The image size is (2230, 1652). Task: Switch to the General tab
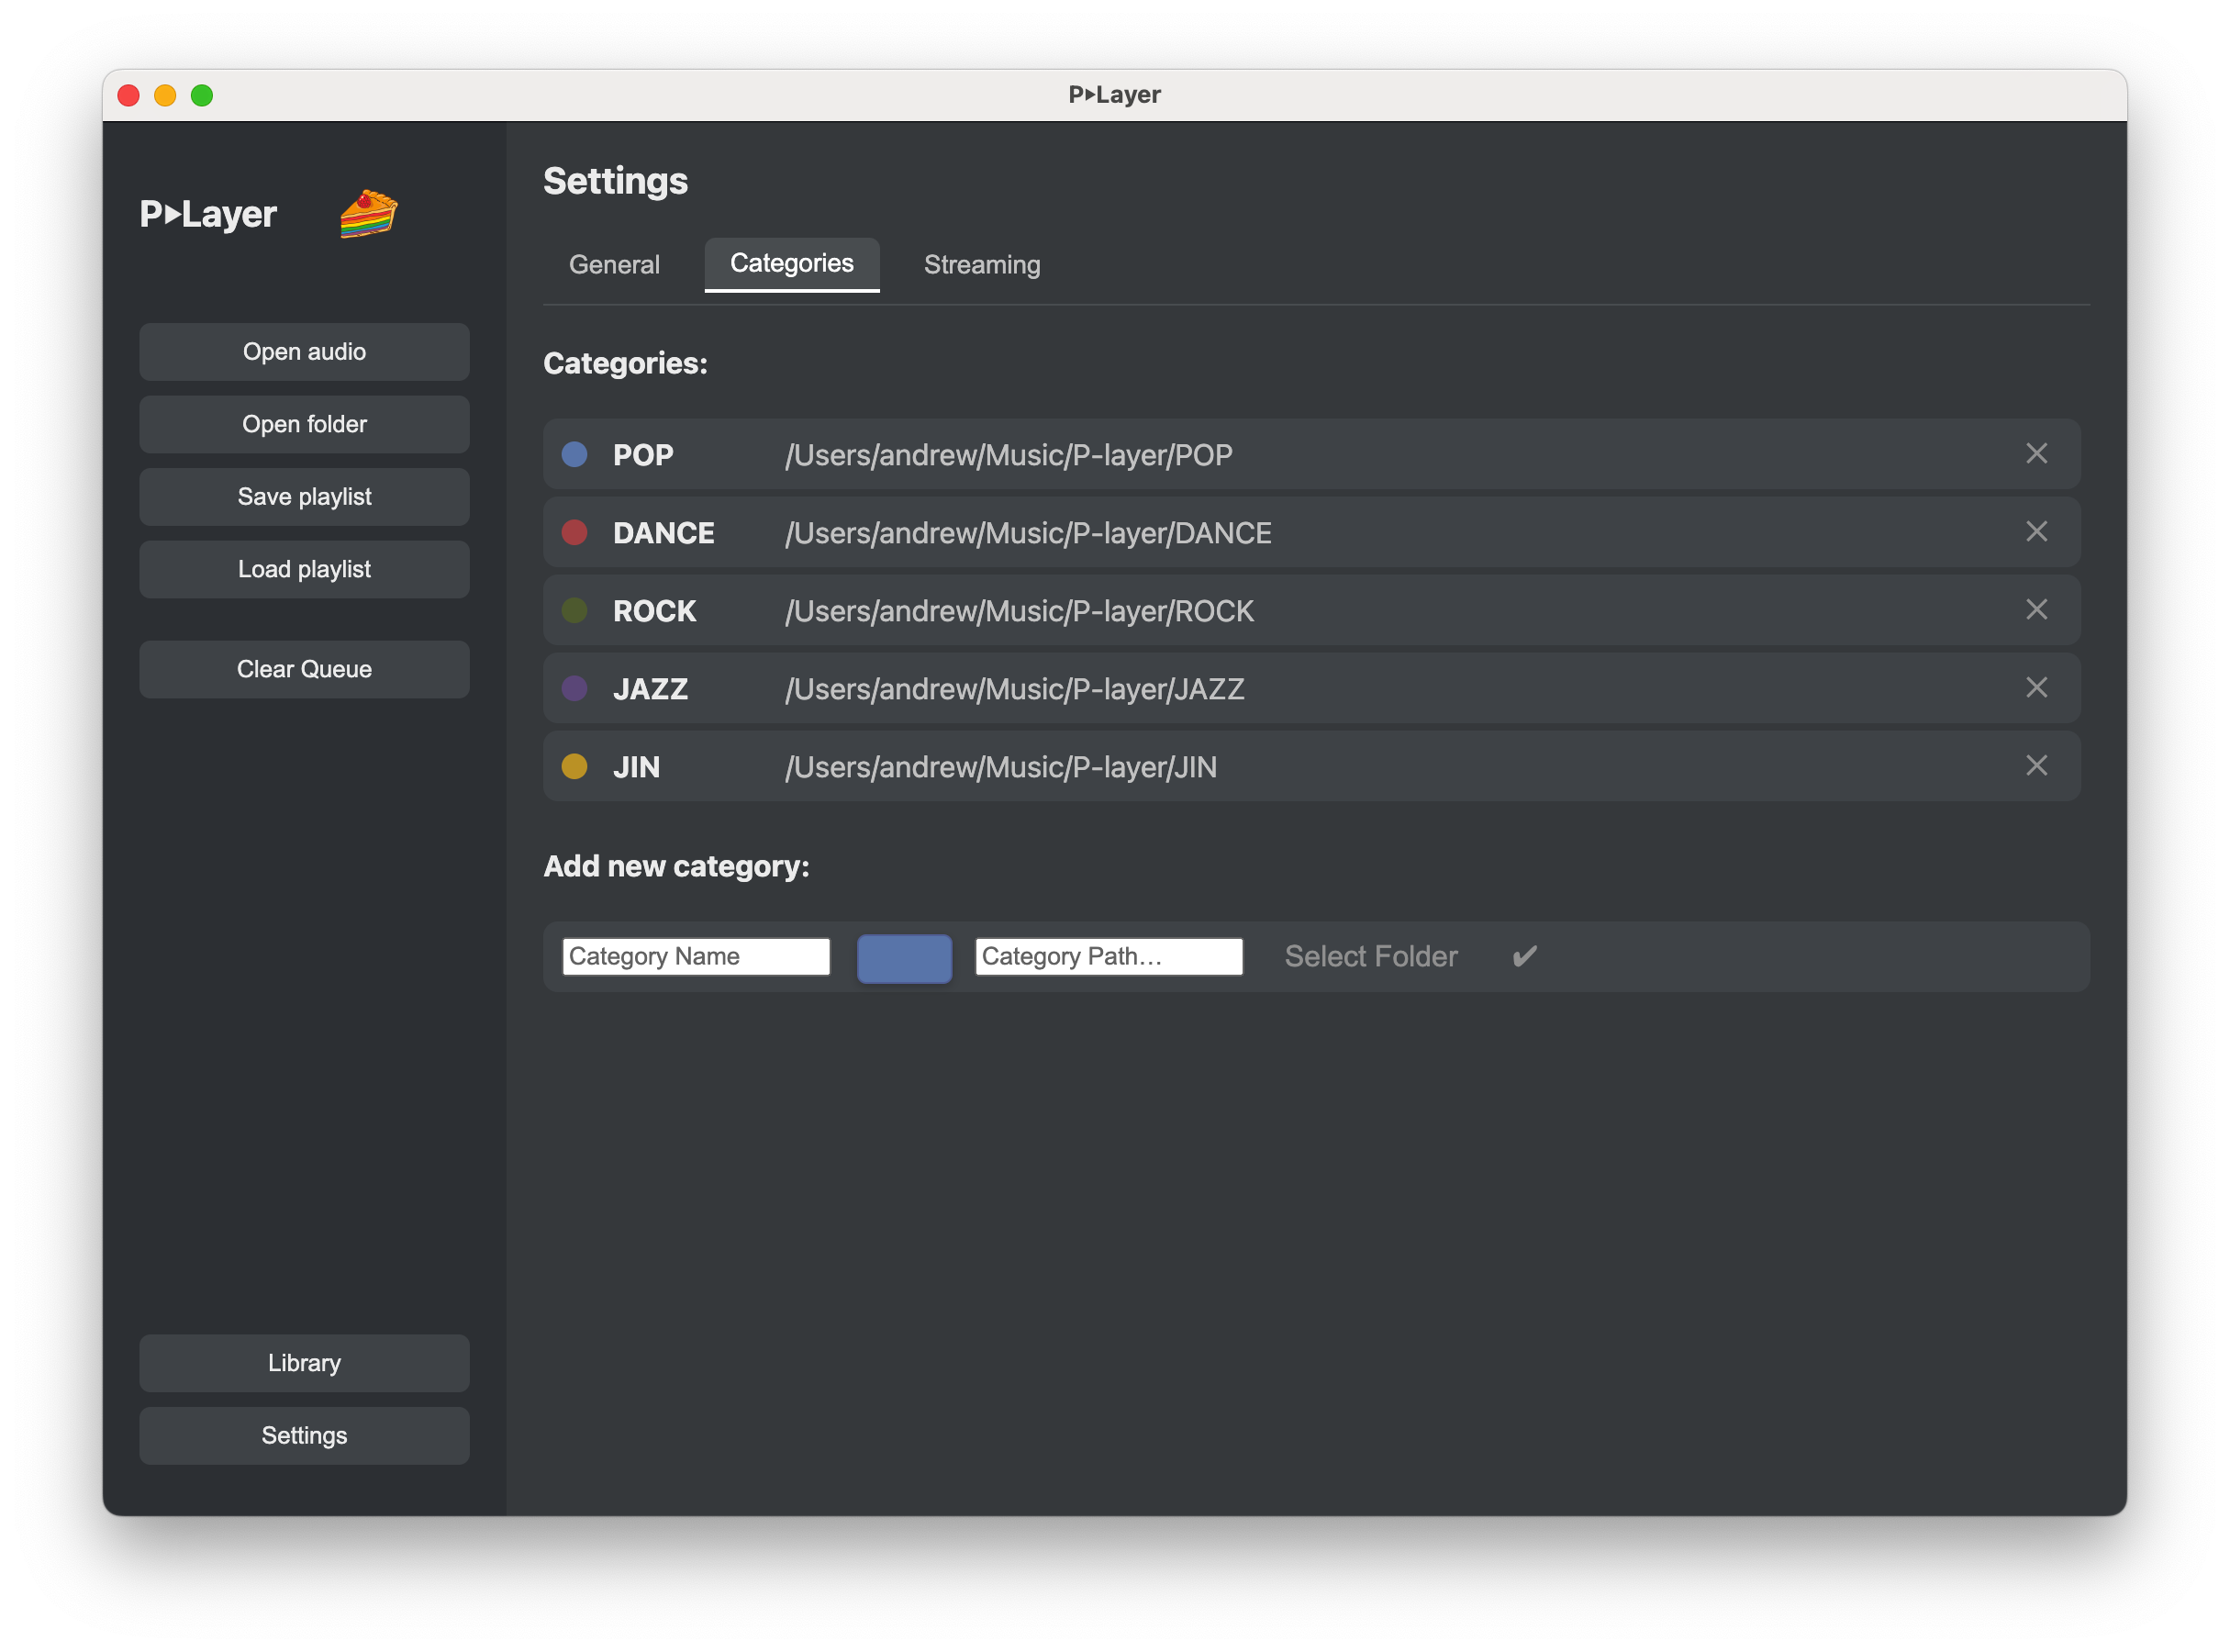coord(614,264)
